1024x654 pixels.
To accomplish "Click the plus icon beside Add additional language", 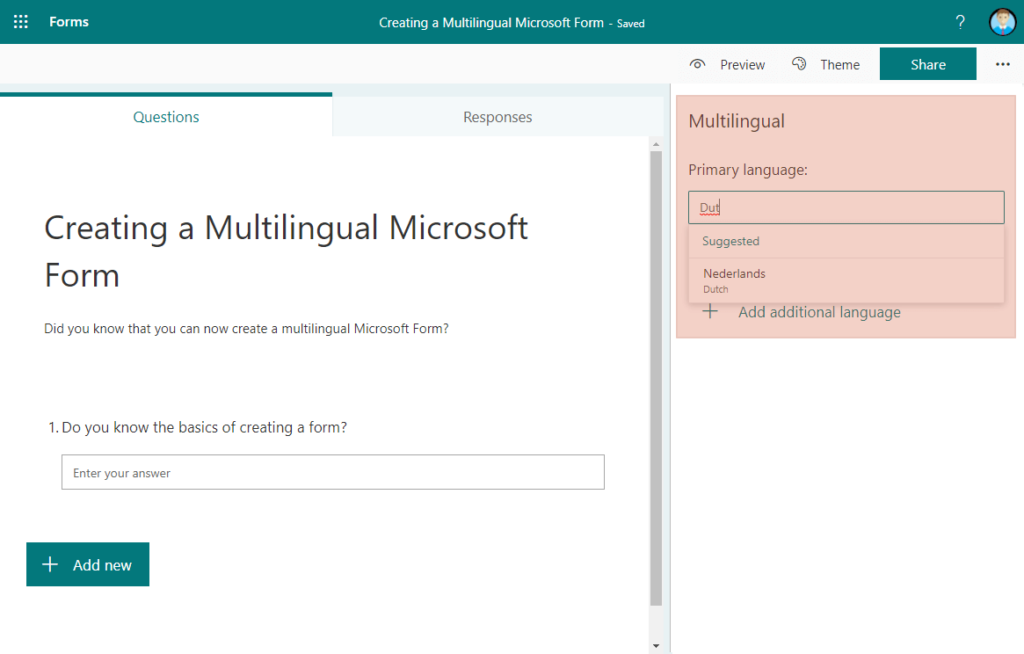I will [x=710, y=312].
